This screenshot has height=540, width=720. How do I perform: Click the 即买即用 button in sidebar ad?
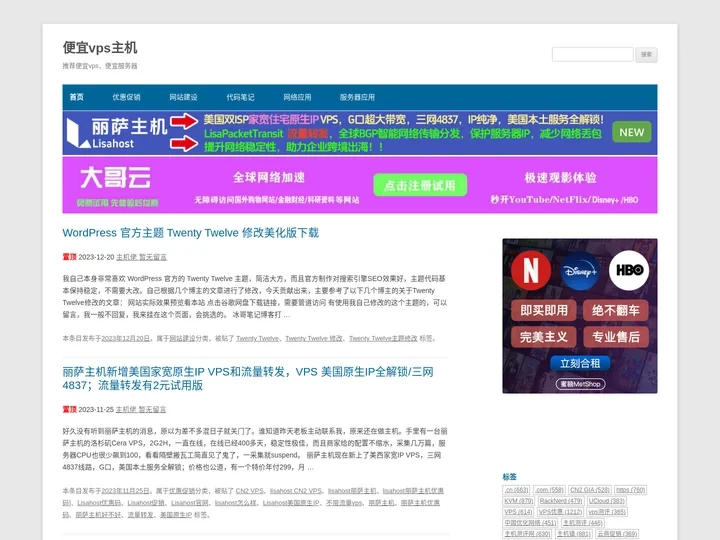pos(544,310)
